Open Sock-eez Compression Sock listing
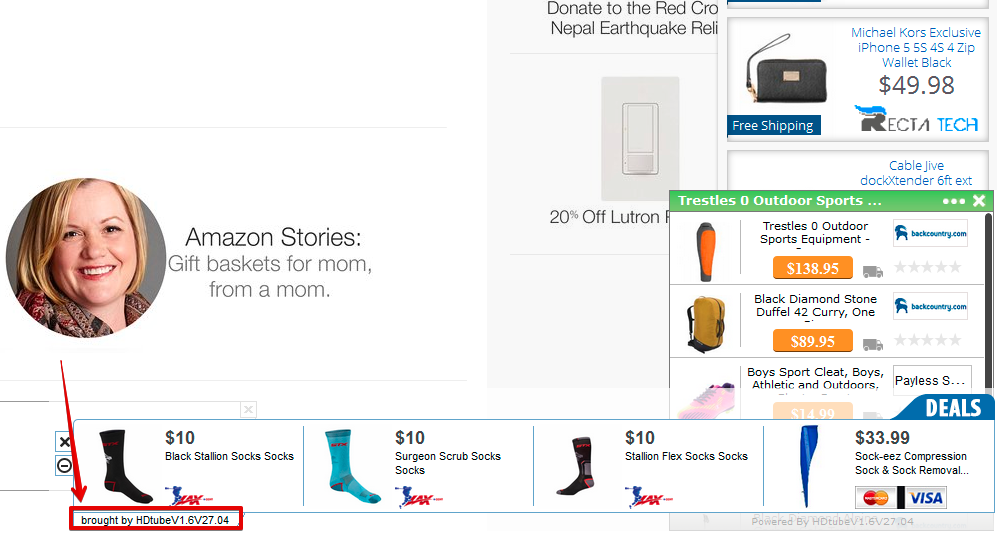The image size is (997, 535). tap(911, 463)
